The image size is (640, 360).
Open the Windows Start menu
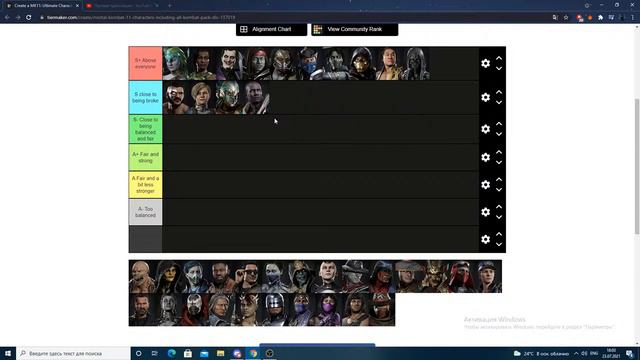(x=8, y=353)
